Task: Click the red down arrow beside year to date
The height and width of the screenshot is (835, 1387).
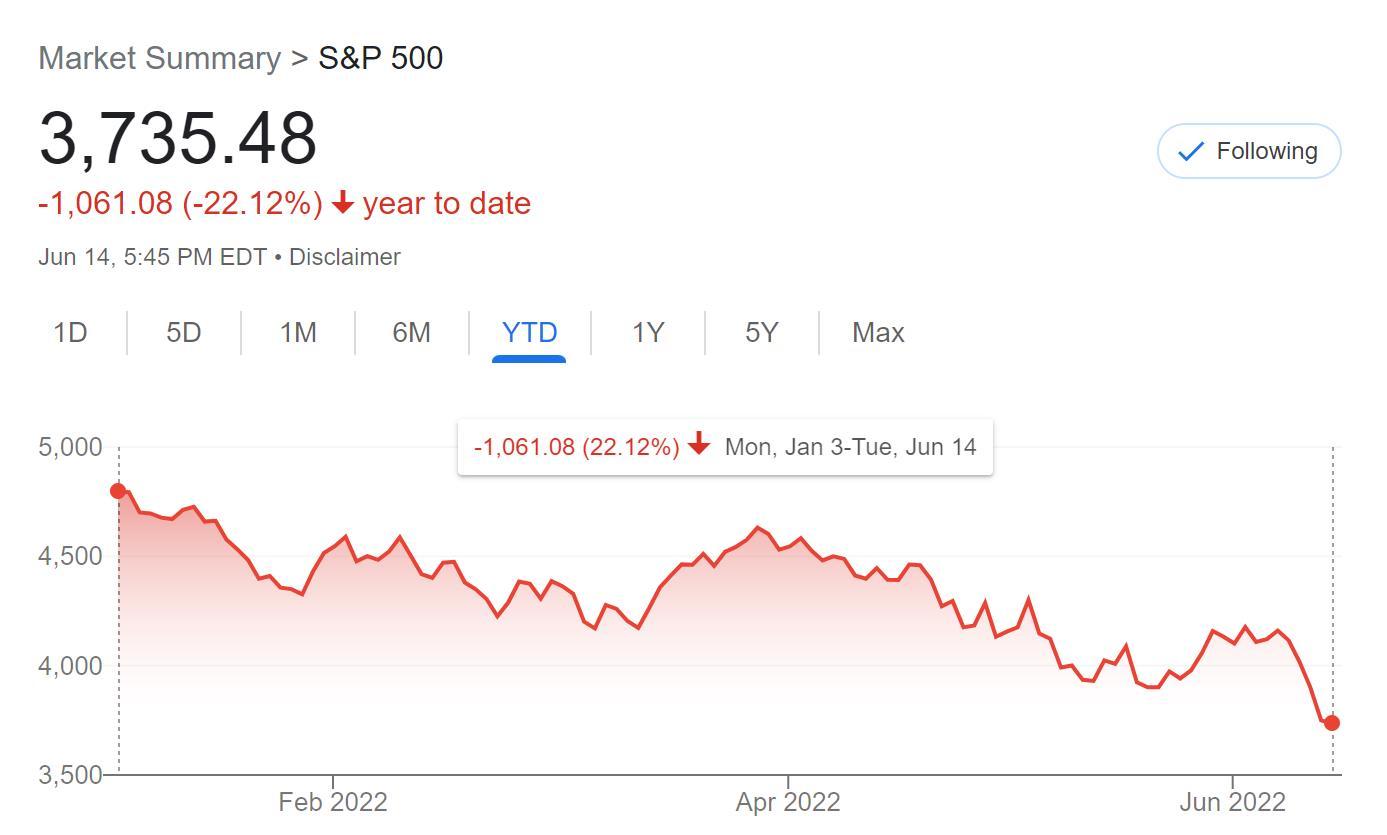Action: 343,204
